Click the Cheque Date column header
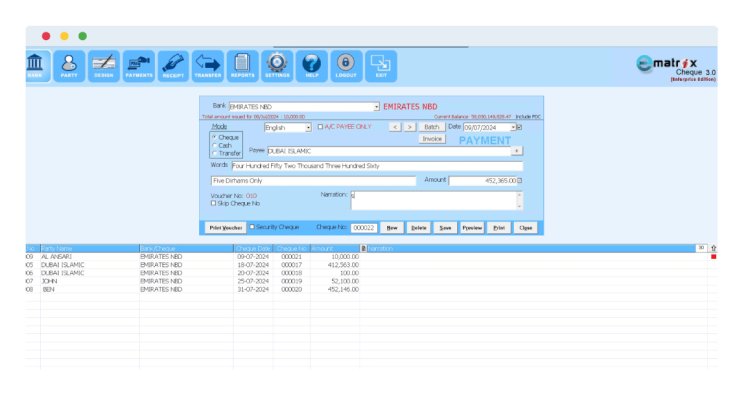750x415 pixels. (x=254, y=249)
